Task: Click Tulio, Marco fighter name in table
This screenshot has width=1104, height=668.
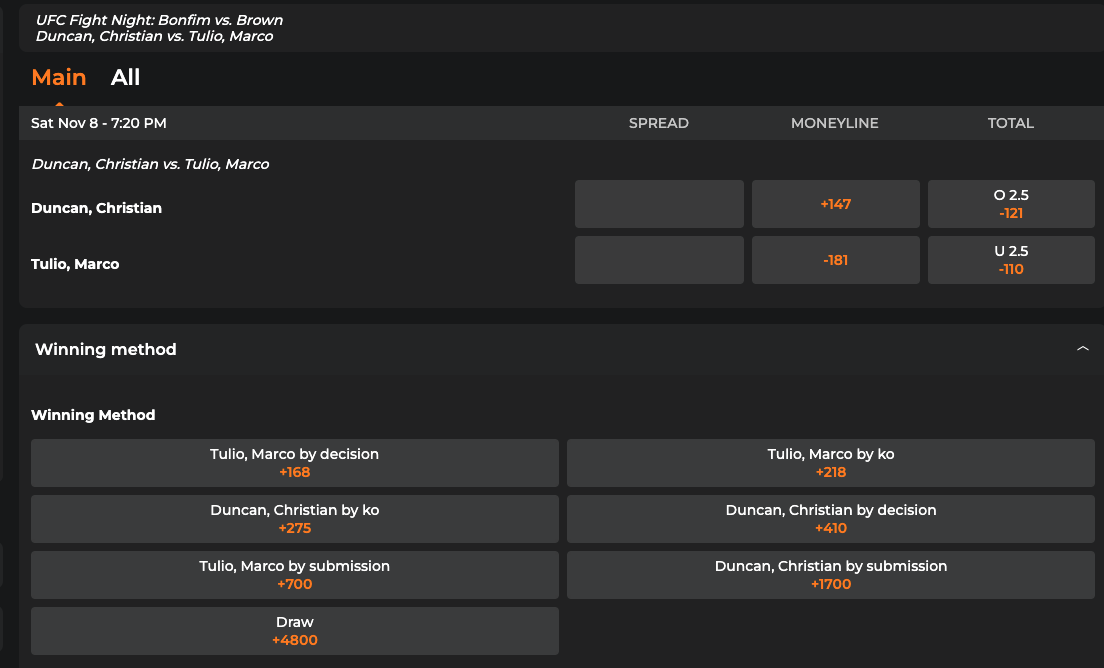Action: tap(75, 264)
